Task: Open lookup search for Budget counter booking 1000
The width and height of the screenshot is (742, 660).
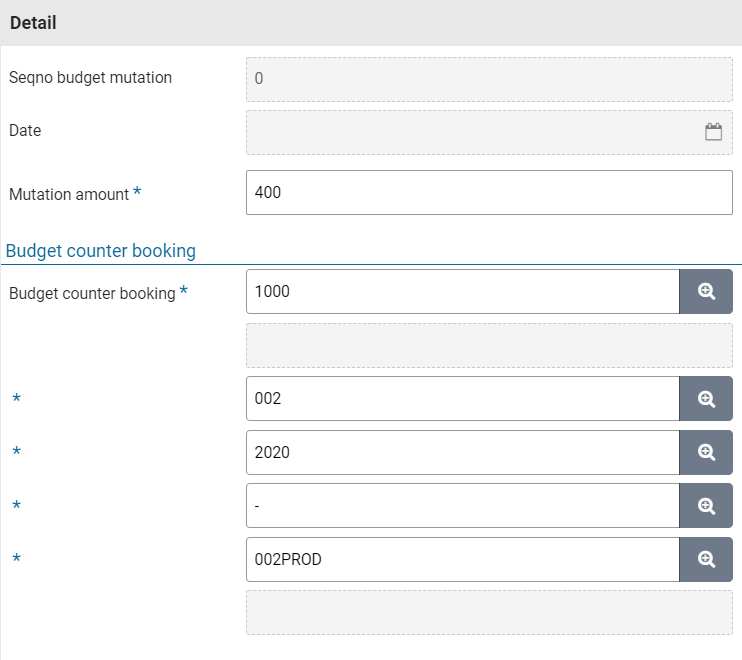Action: pos(706,292)
